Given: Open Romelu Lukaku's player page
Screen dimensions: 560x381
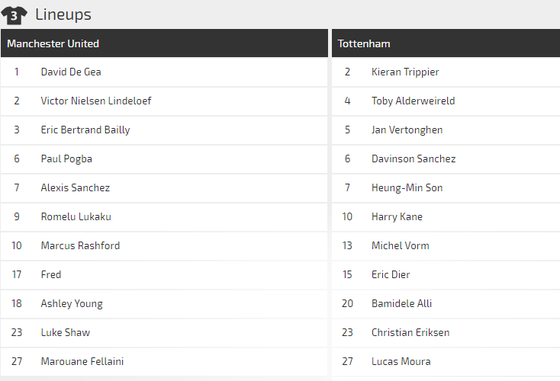Looking at the screenshot, I should [76, 216].
